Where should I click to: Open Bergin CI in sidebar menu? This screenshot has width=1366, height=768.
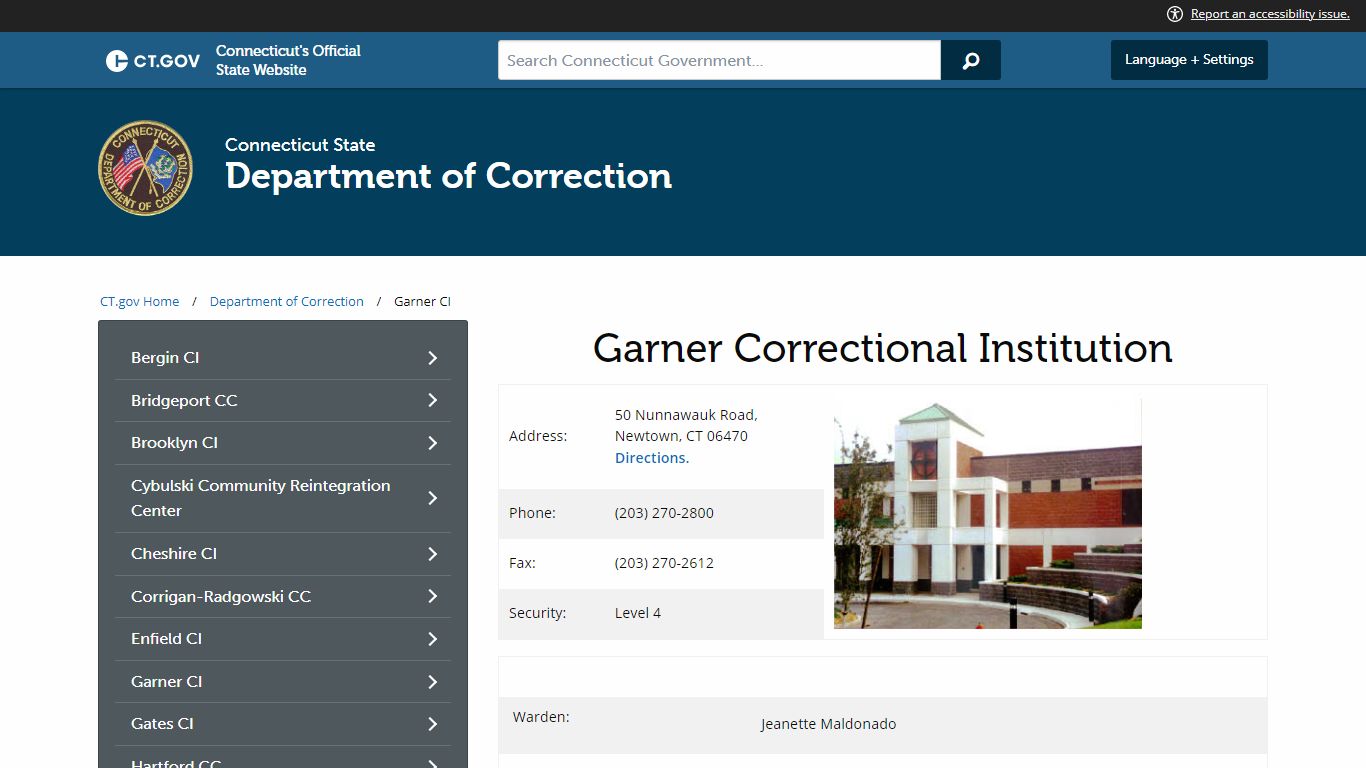pos(165,358)
